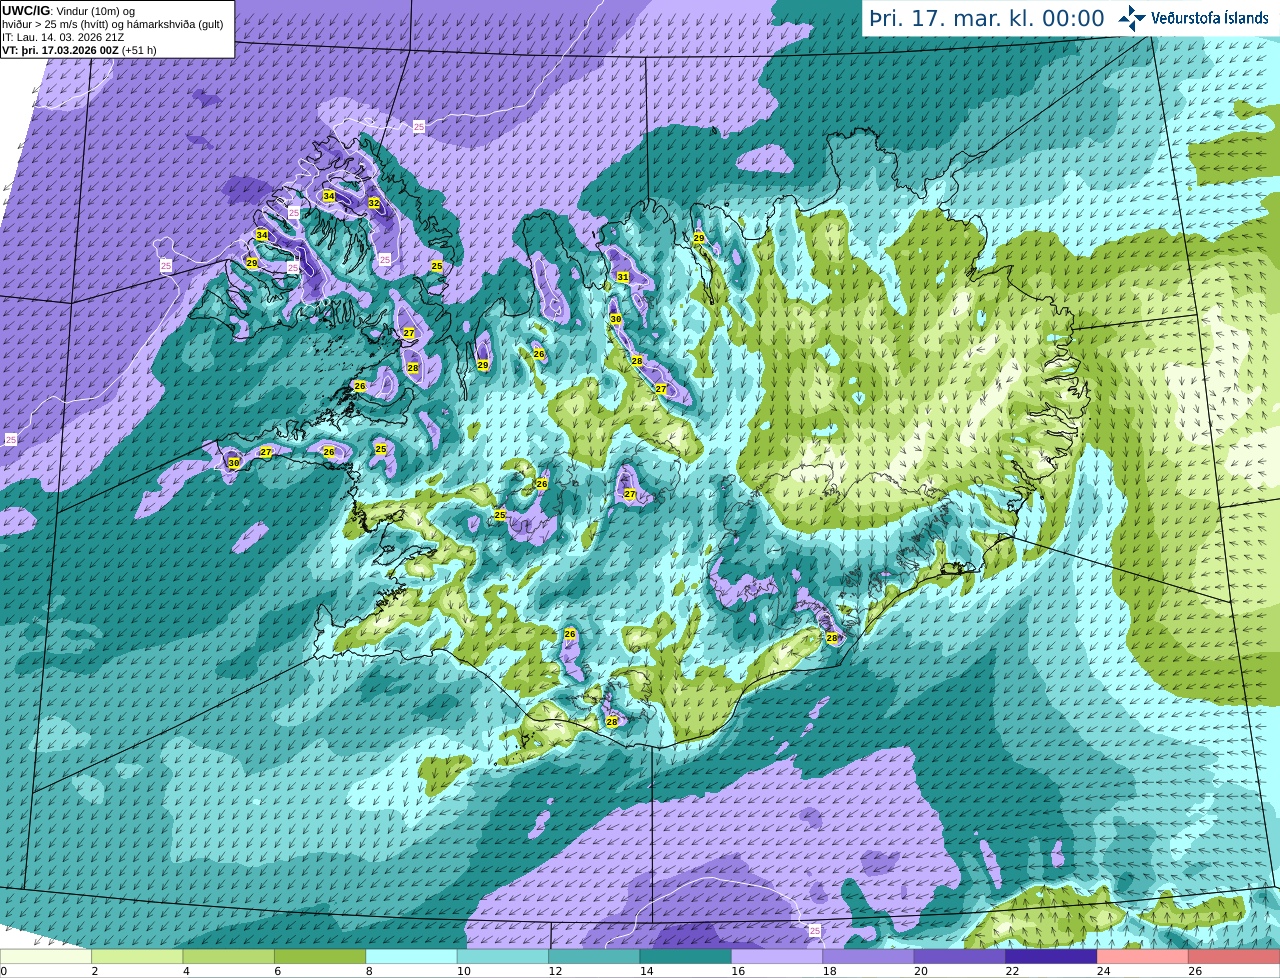Click the yellow gust label 31
The height and width of the screenshot is (978, 1280).
pos(623,277)
